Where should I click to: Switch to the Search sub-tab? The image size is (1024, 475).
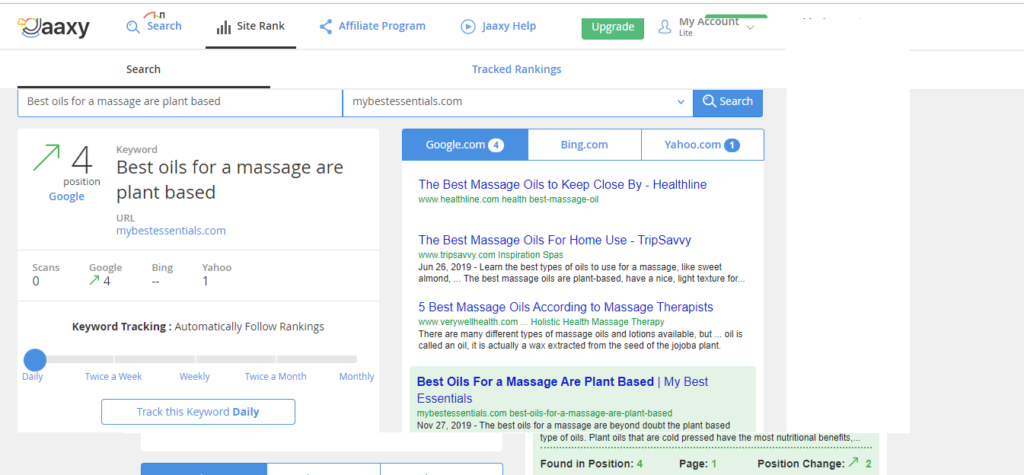(x=143, y=69)
